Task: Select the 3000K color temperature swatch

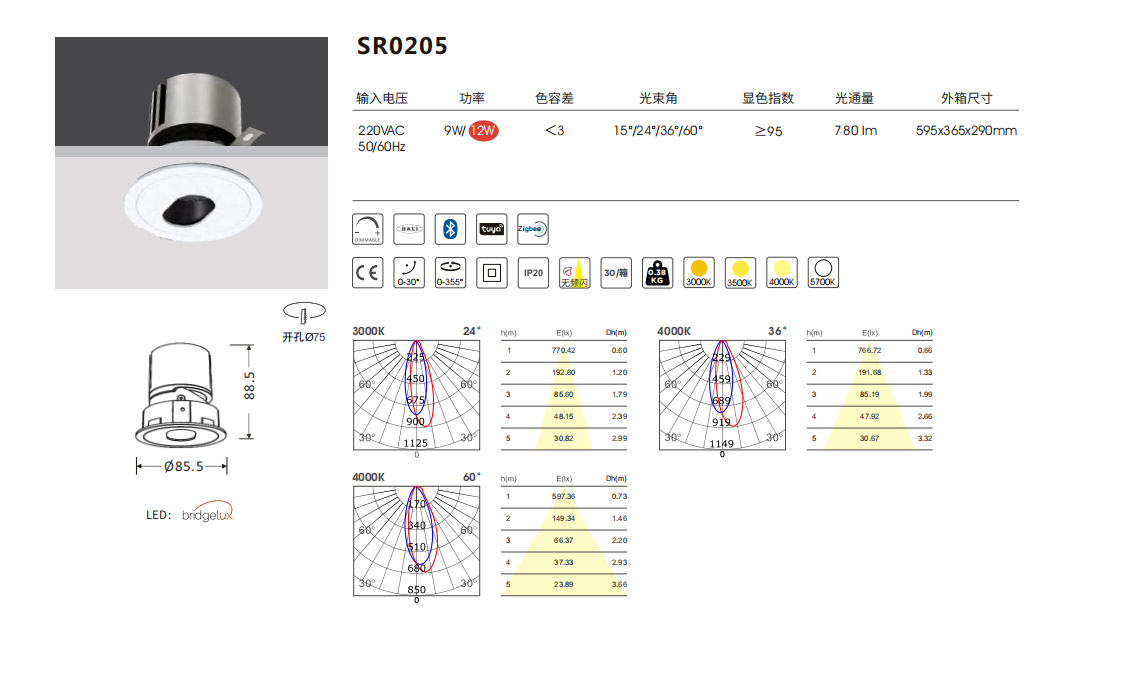Action: tap(699, 273)
